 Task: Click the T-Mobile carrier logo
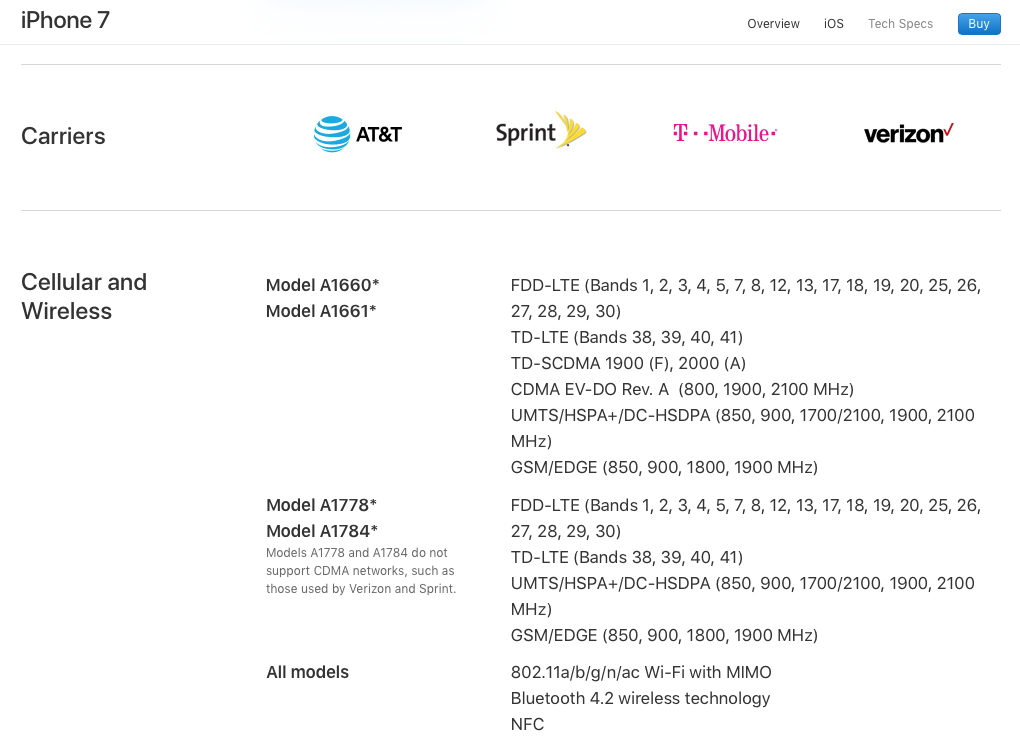pos(725,133)
